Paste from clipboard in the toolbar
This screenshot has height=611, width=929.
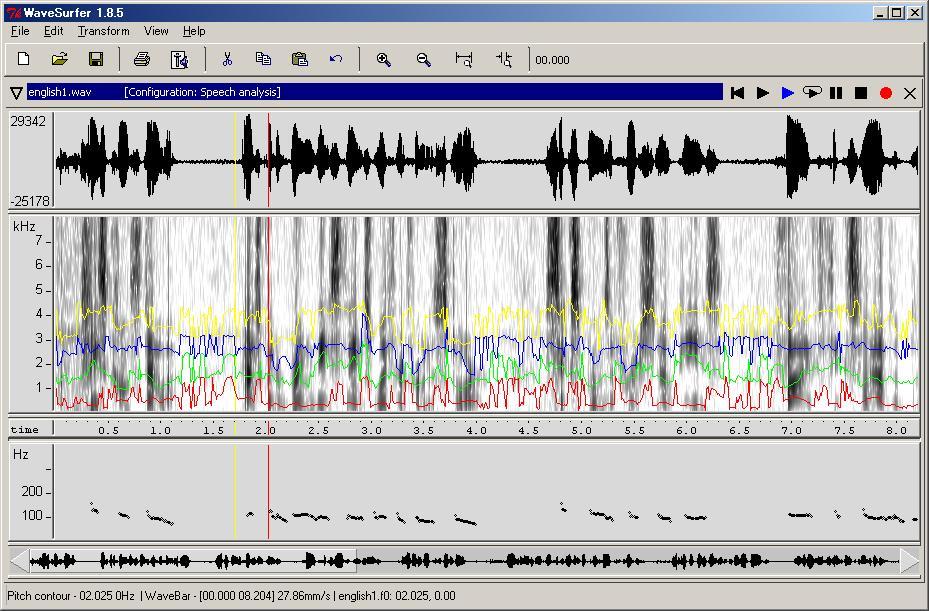coord(299,60)
